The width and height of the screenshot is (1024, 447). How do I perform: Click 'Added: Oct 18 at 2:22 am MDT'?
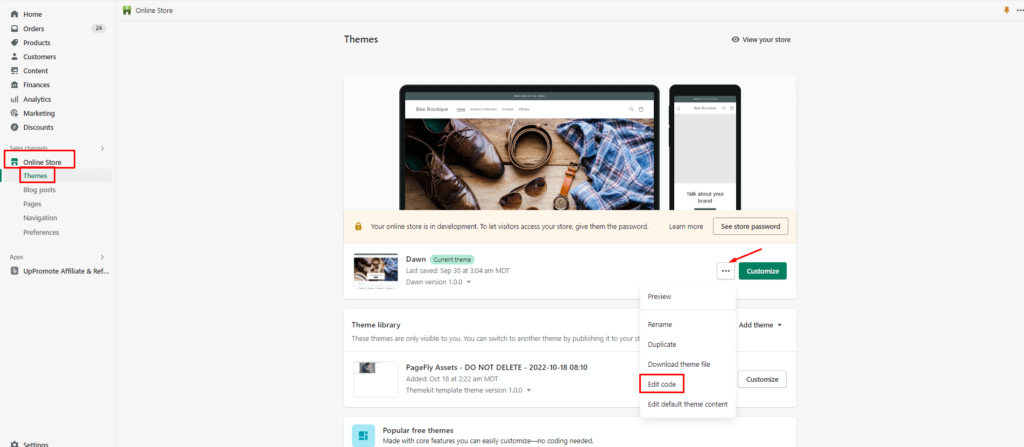pos(453,379)
